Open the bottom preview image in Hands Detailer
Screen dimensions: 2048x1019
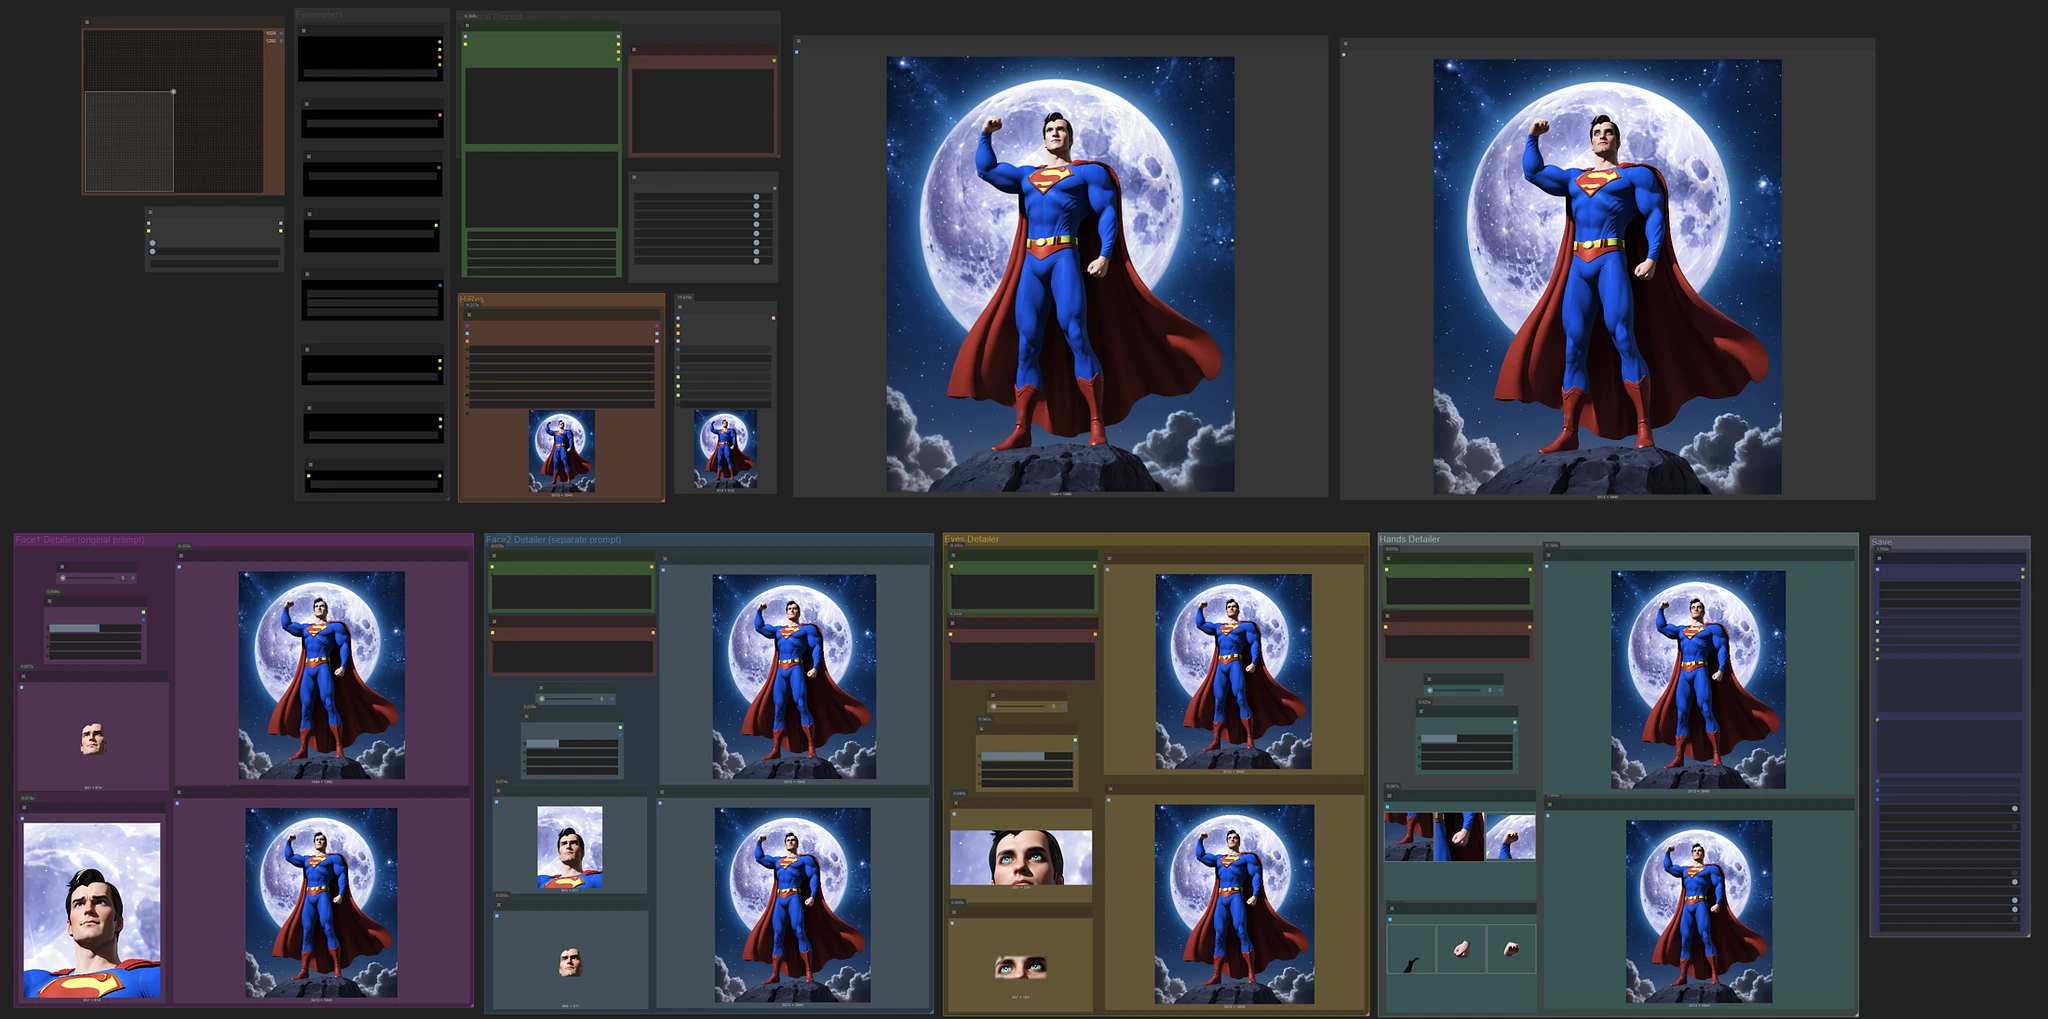tap(1699, 911)
